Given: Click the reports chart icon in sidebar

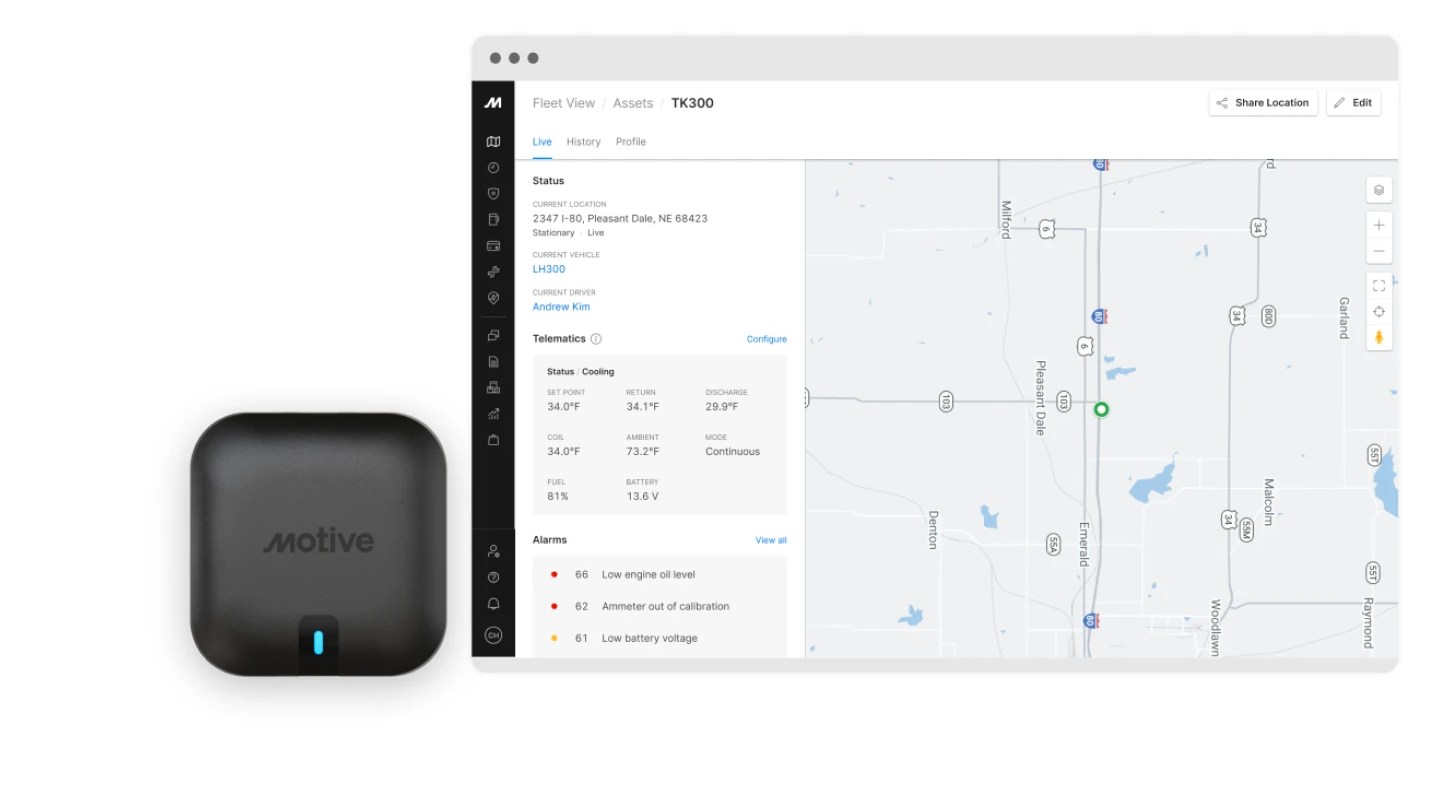Looking at the screenshot, I should 493,413.
